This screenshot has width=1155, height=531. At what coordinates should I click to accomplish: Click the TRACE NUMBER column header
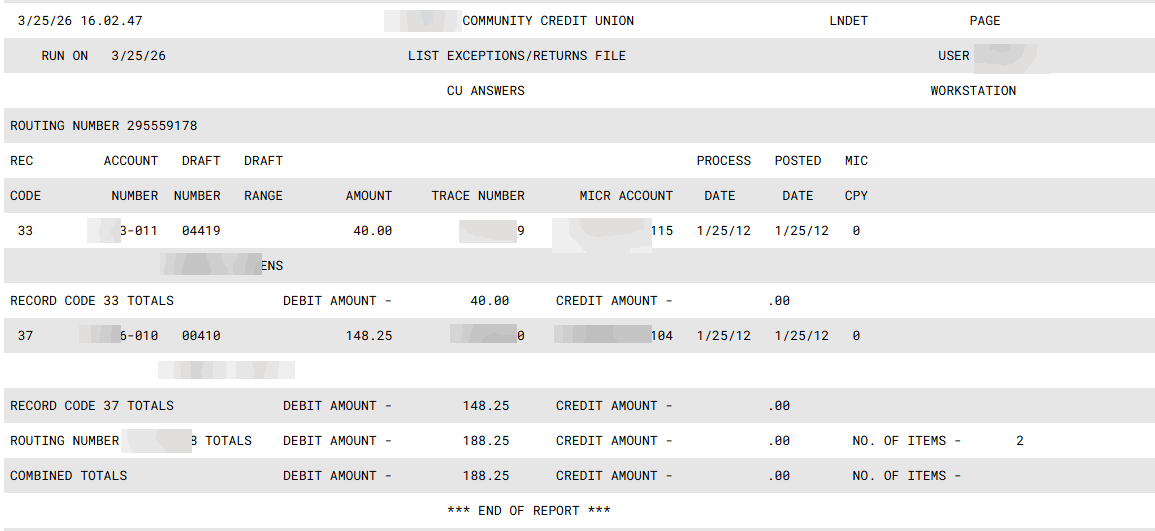[x=478, y=196]
